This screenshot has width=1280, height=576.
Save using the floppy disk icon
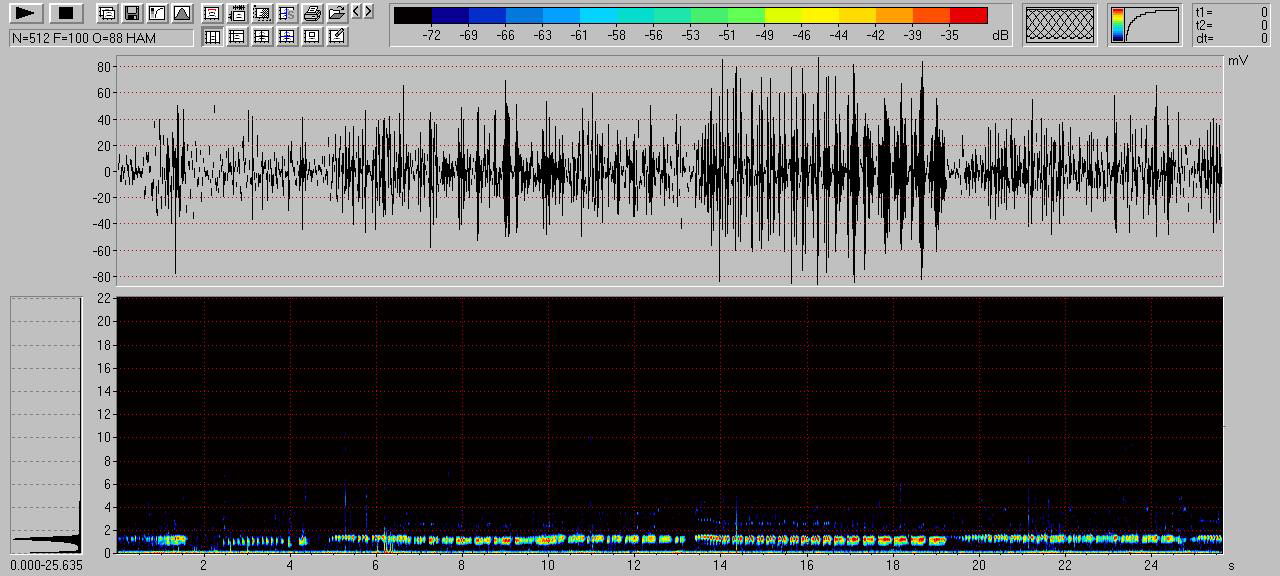[x=131, y=13]
